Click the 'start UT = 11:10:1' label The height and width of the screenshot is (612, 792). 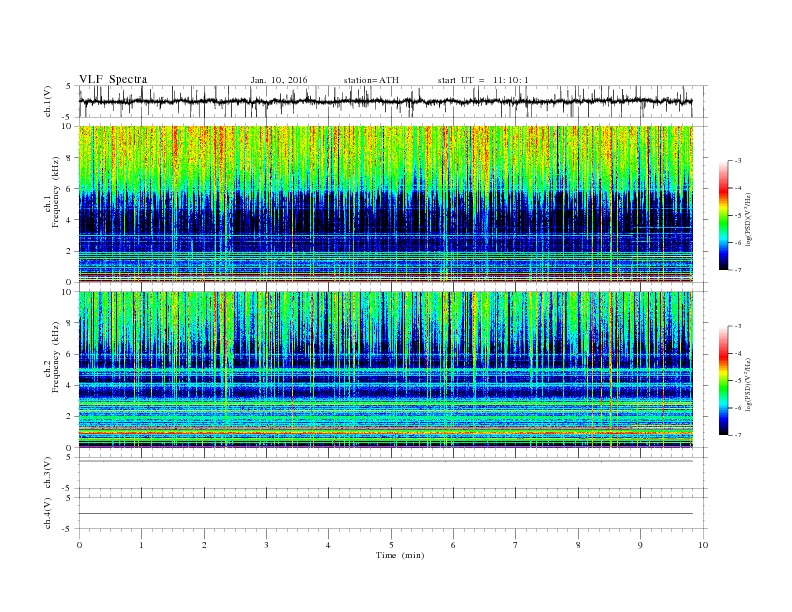[x=483, y=80]
